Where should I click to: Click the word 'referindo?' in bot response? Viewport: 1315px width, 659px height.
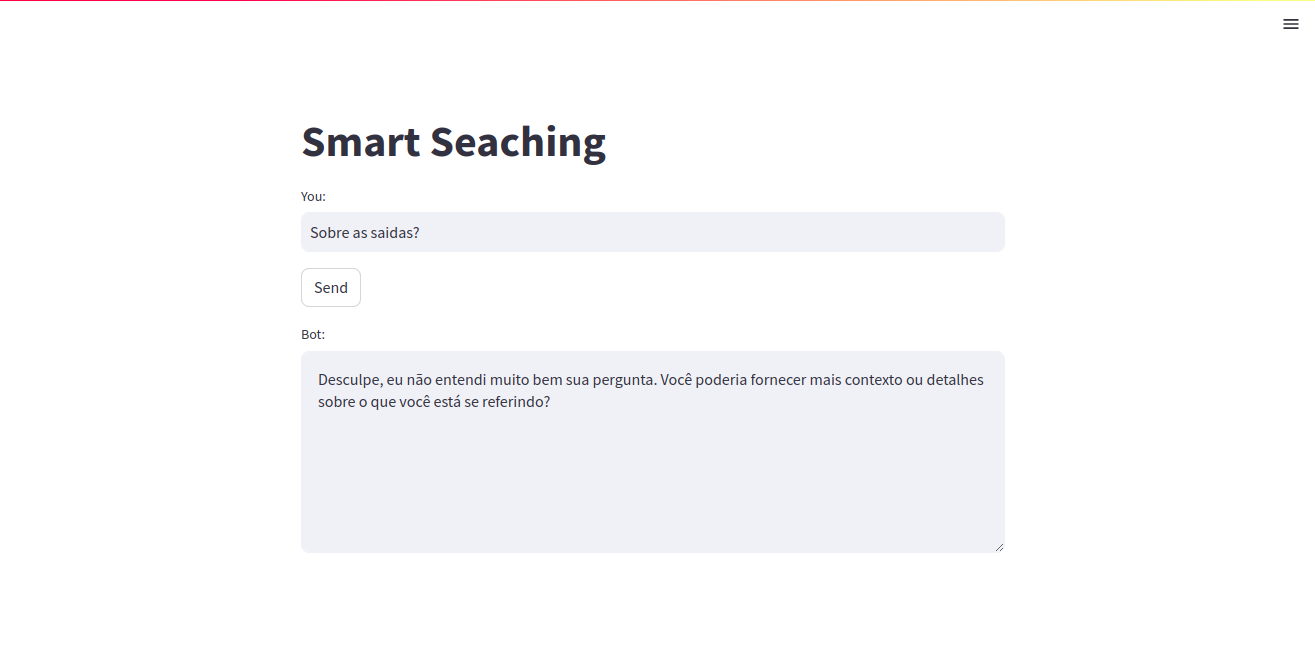coord(516,402)
